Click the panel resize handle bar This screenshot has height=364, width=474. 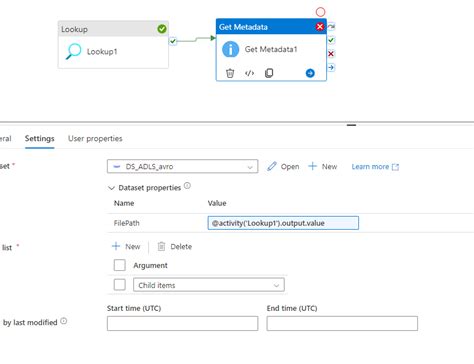[x=351, y=125]
